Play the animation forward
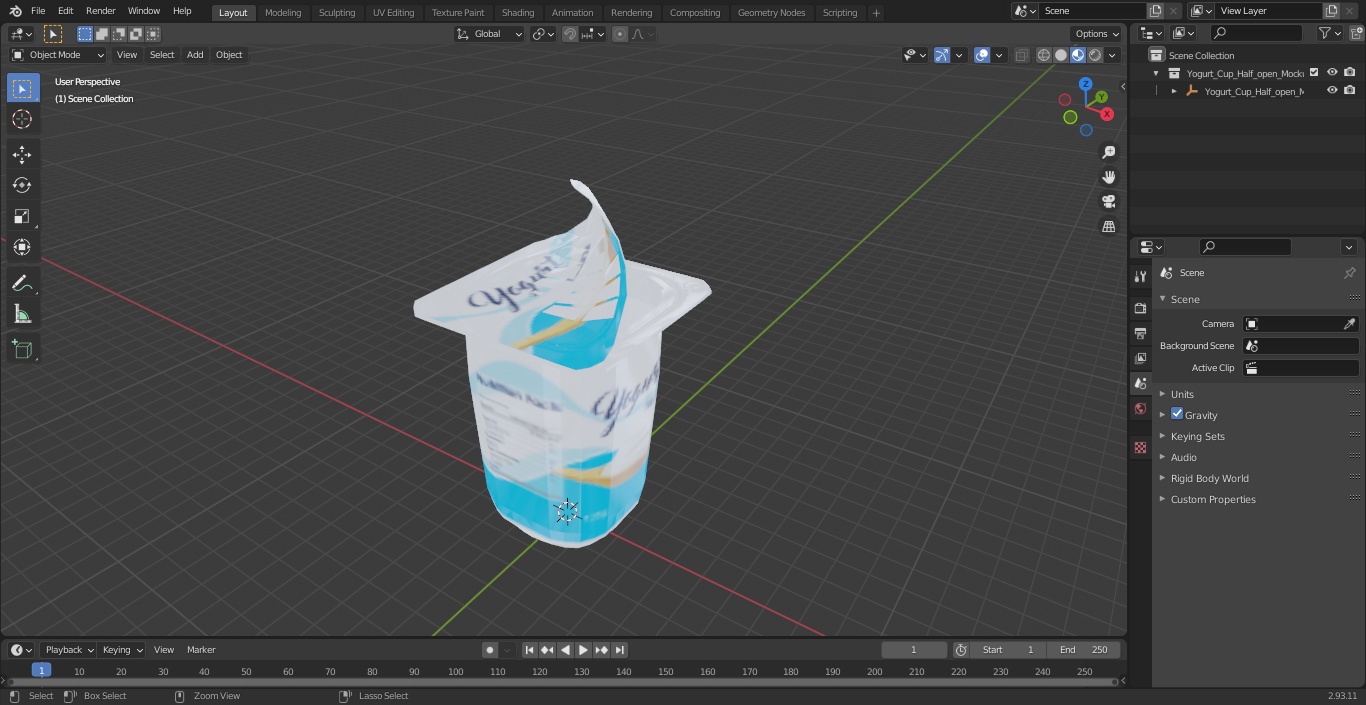 [583, 650]
